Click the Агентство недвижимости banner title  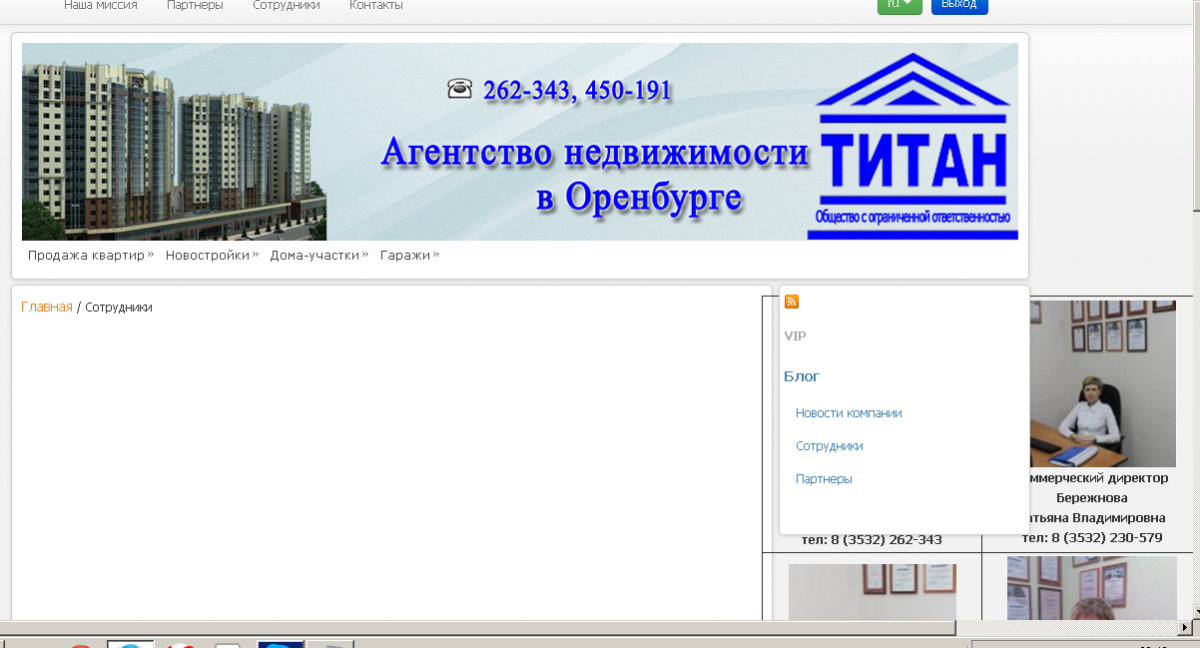594,174
